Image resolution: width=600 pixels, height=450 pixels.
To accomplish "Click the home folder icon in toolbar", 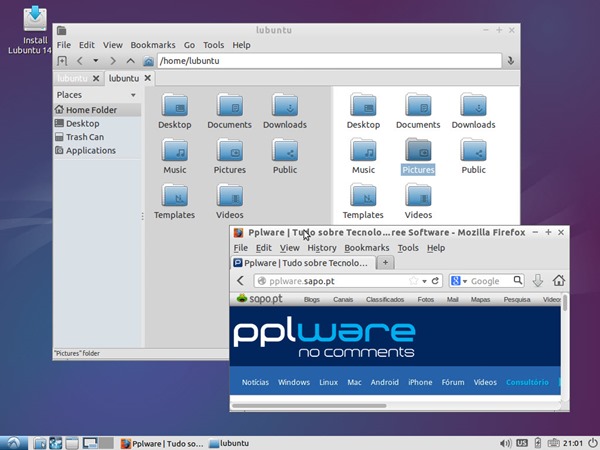I will (148, 61).
